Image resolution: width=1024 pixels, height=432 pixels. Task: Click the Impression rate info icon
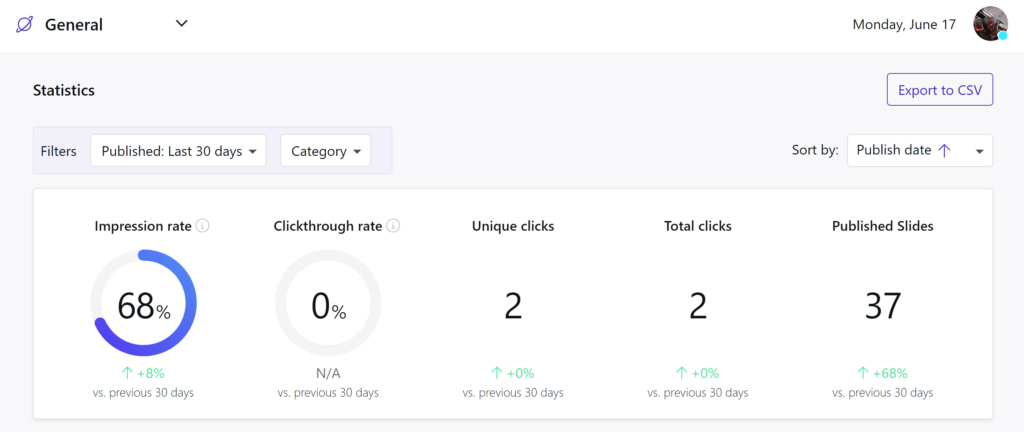coord(203,226)
